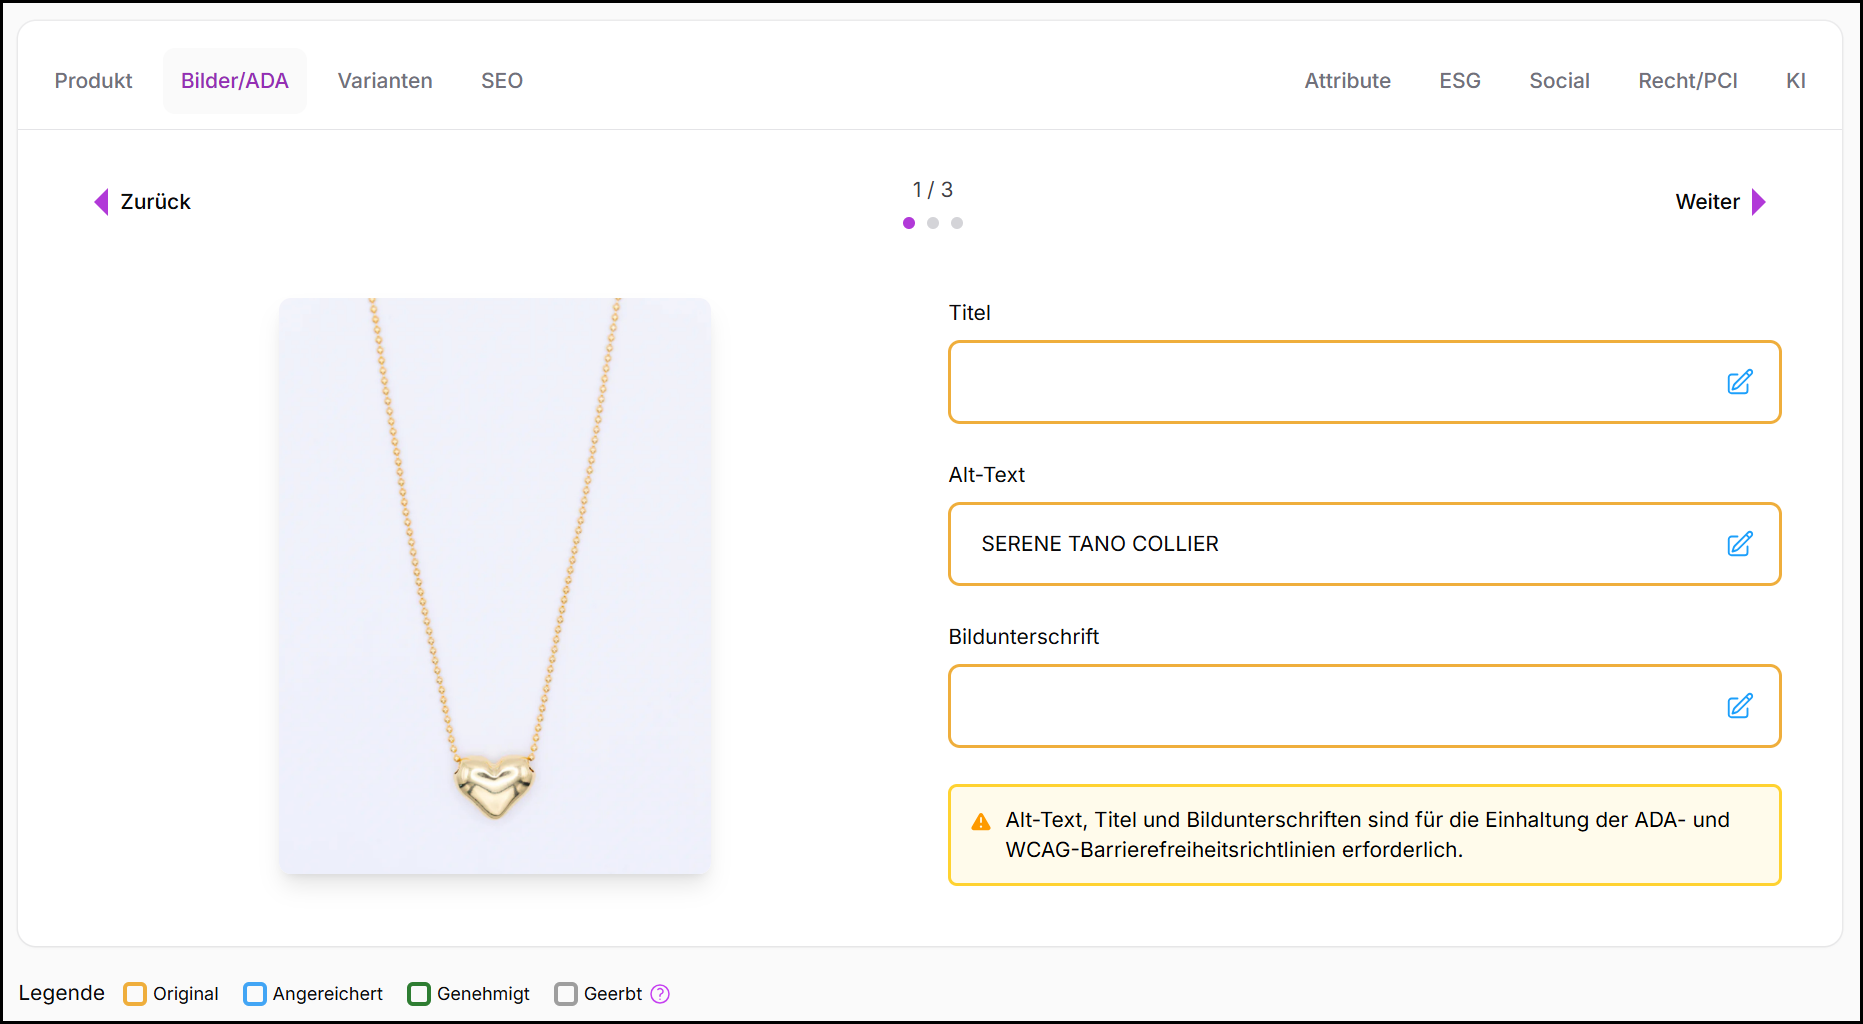
Task: Select the Genehmigt legend box
Action: [419, 994]
